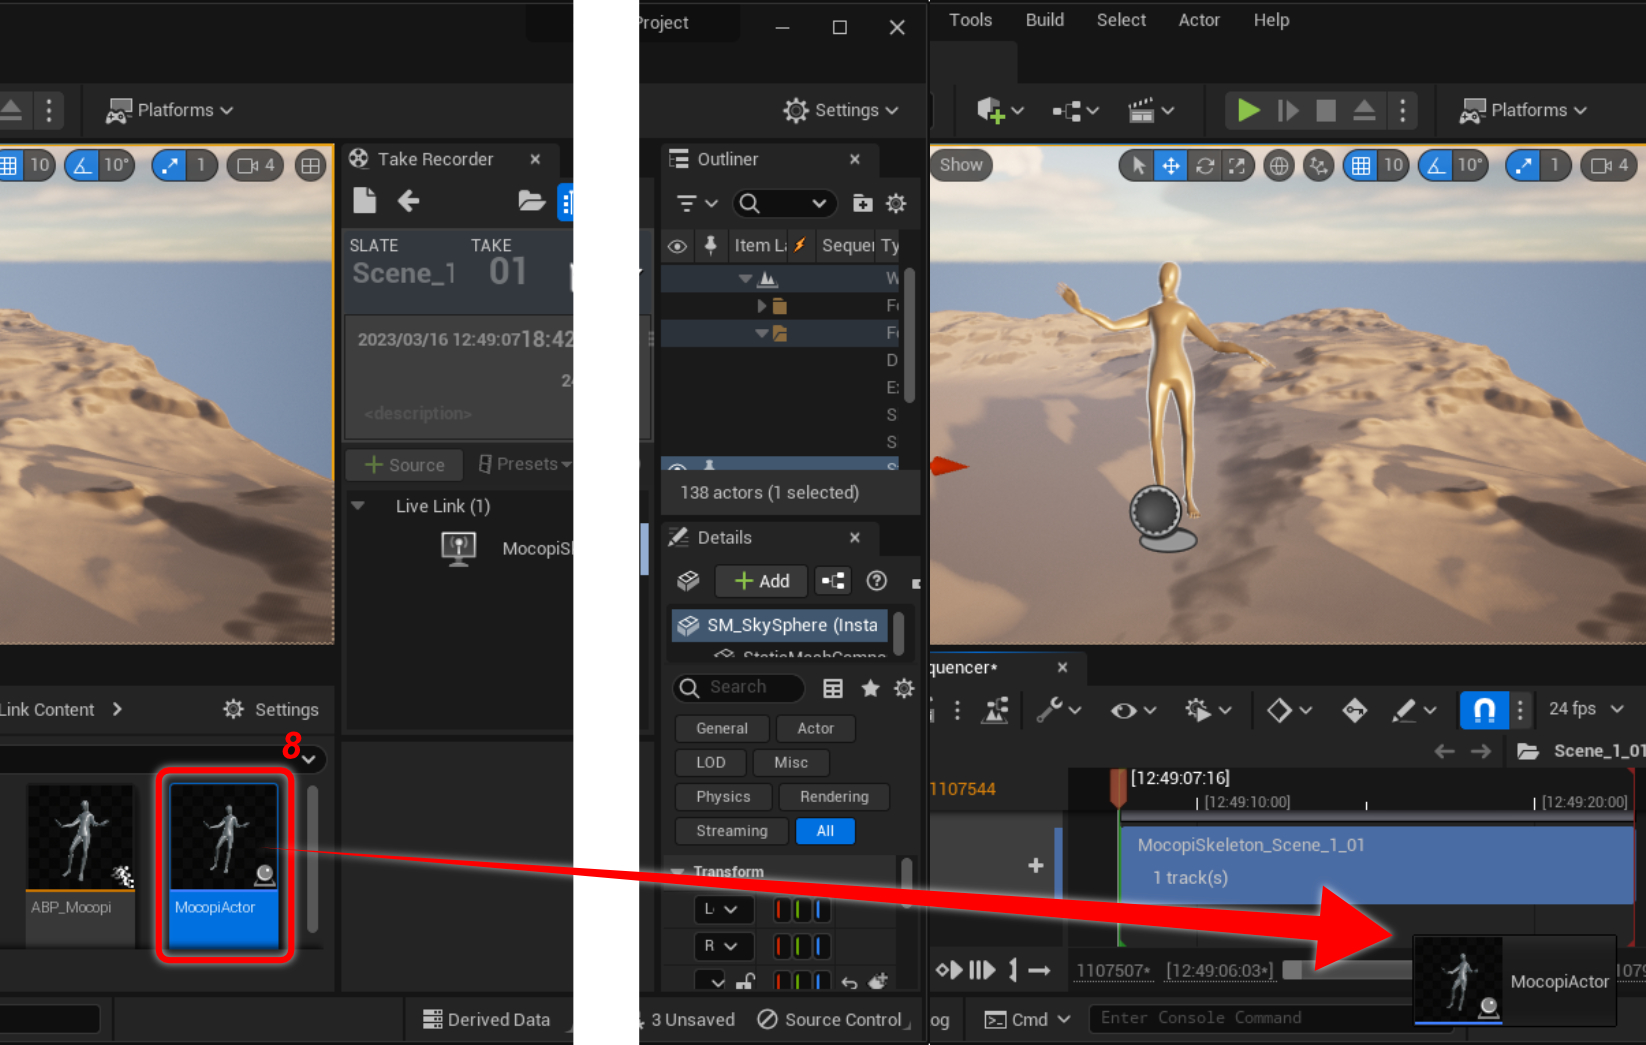Open the Platforms dropdown on right toolbar

(x=1524, y=110)
